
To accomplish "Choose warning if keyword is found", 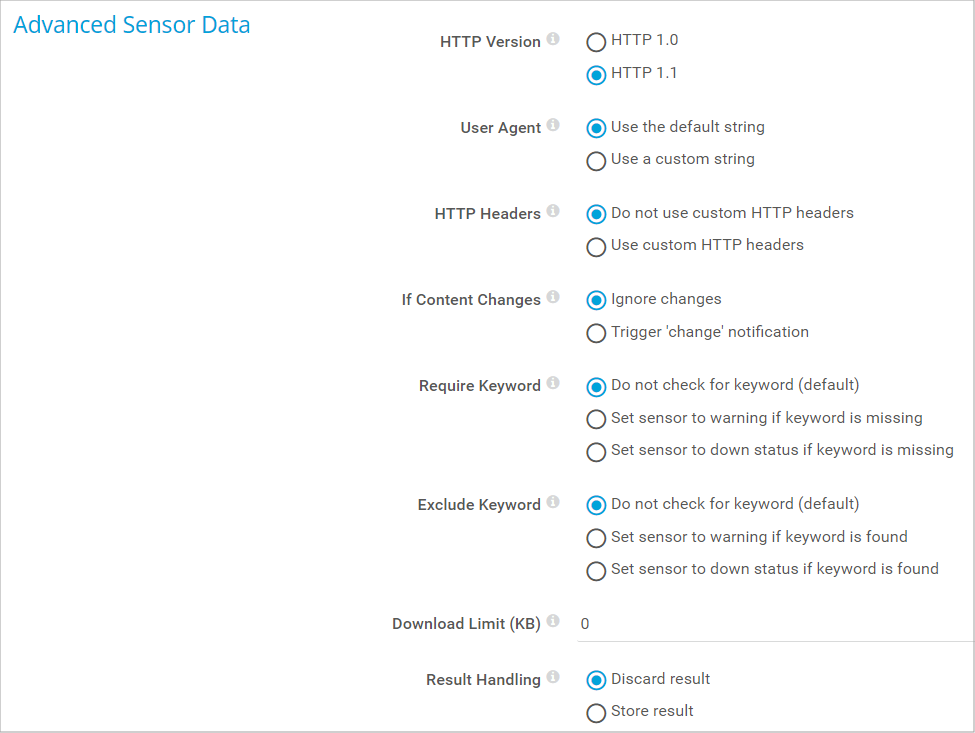I will 596,538.
